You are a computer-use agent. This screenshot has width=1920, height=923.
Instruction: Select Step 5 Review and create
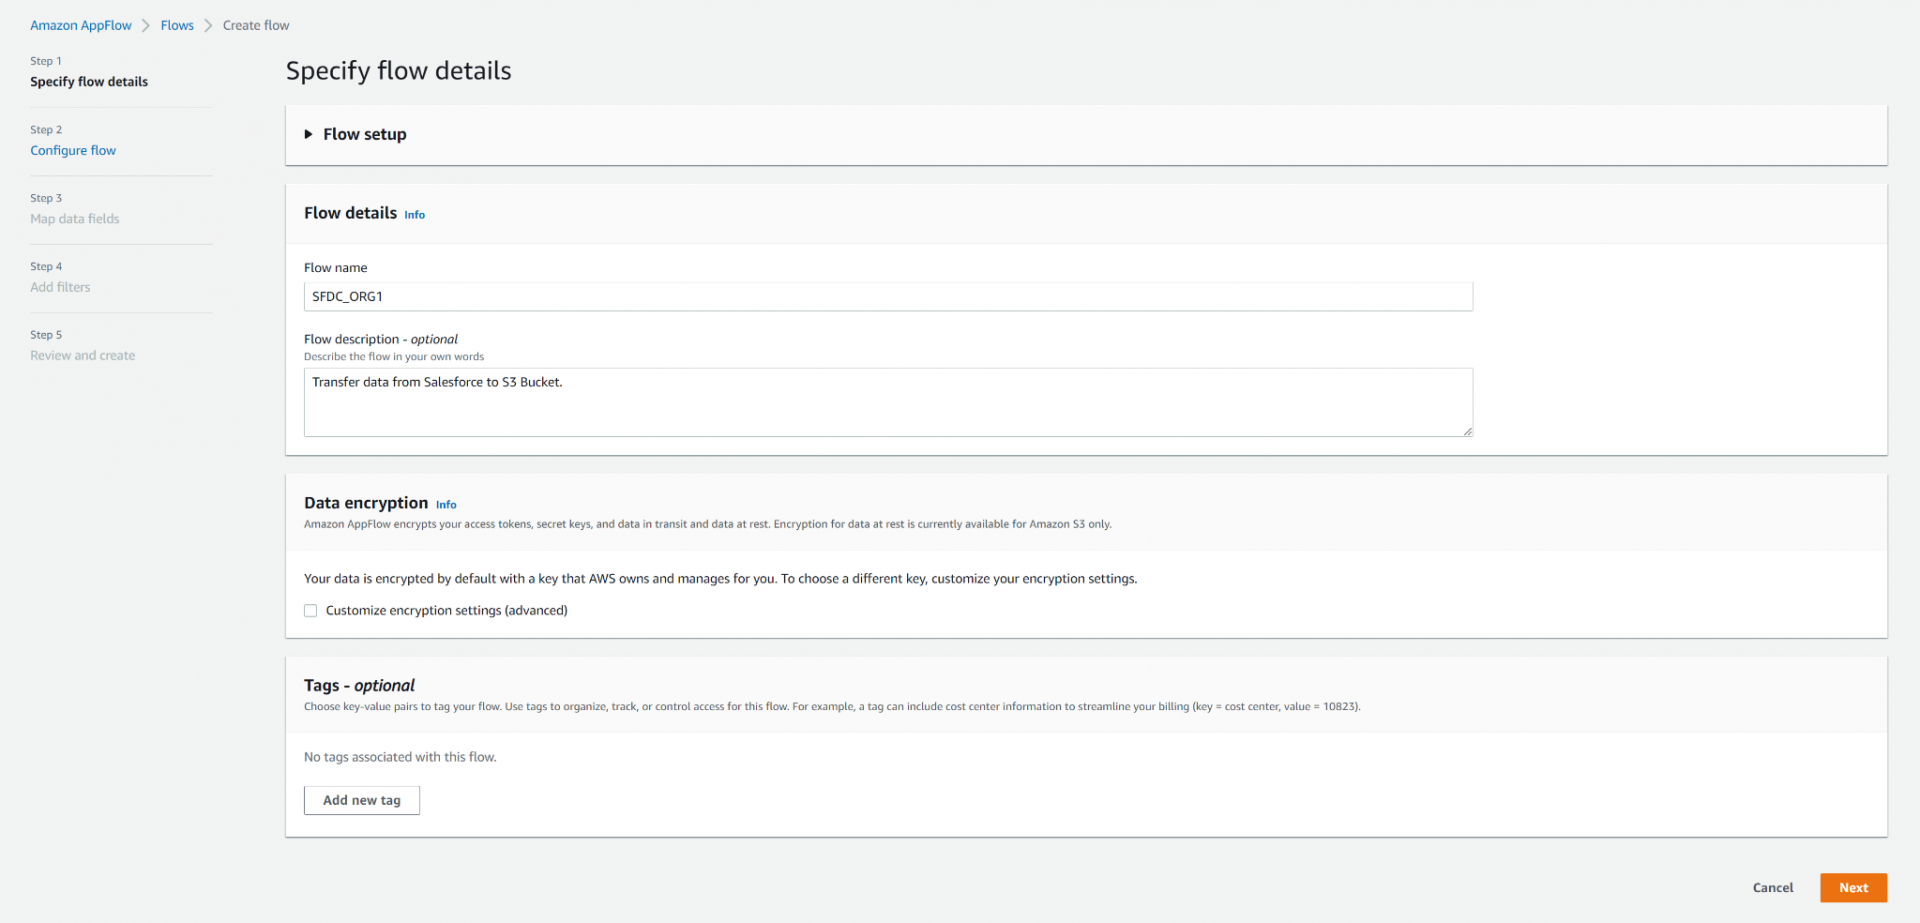[x=82, y=355]
